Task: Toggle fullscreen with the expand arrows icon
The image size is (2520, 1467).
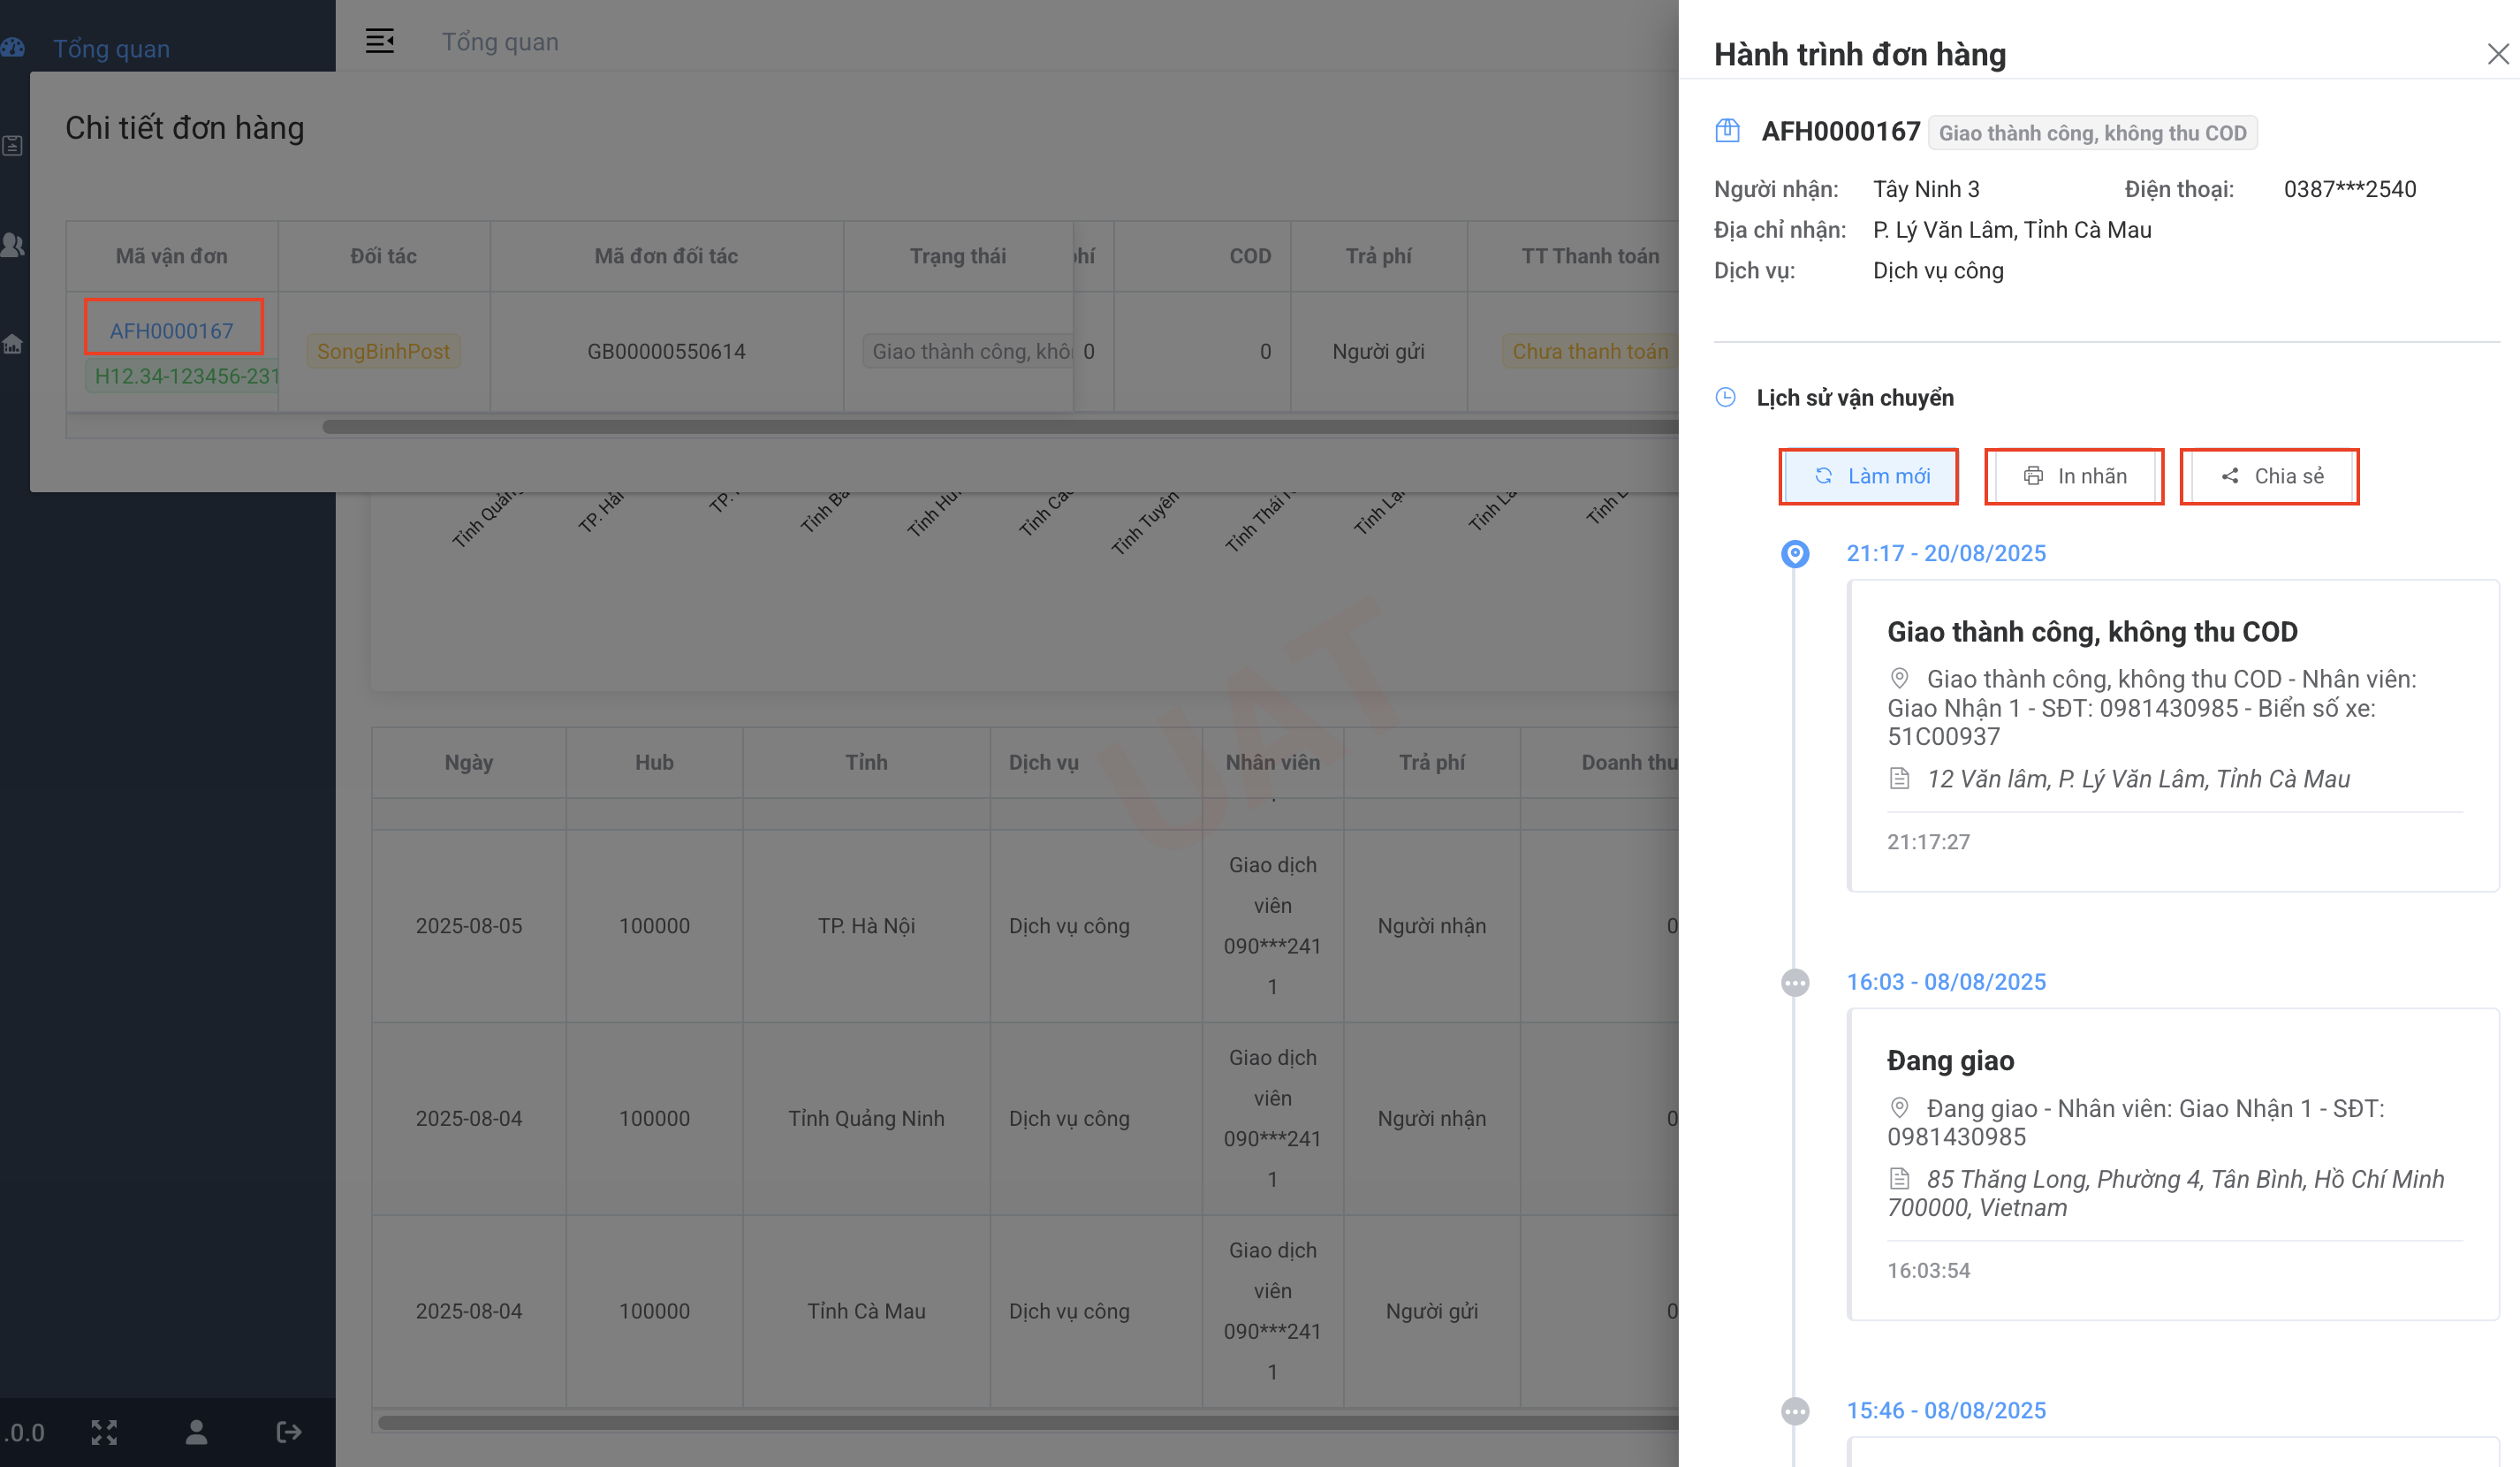Action: (x=104, y=1432)
